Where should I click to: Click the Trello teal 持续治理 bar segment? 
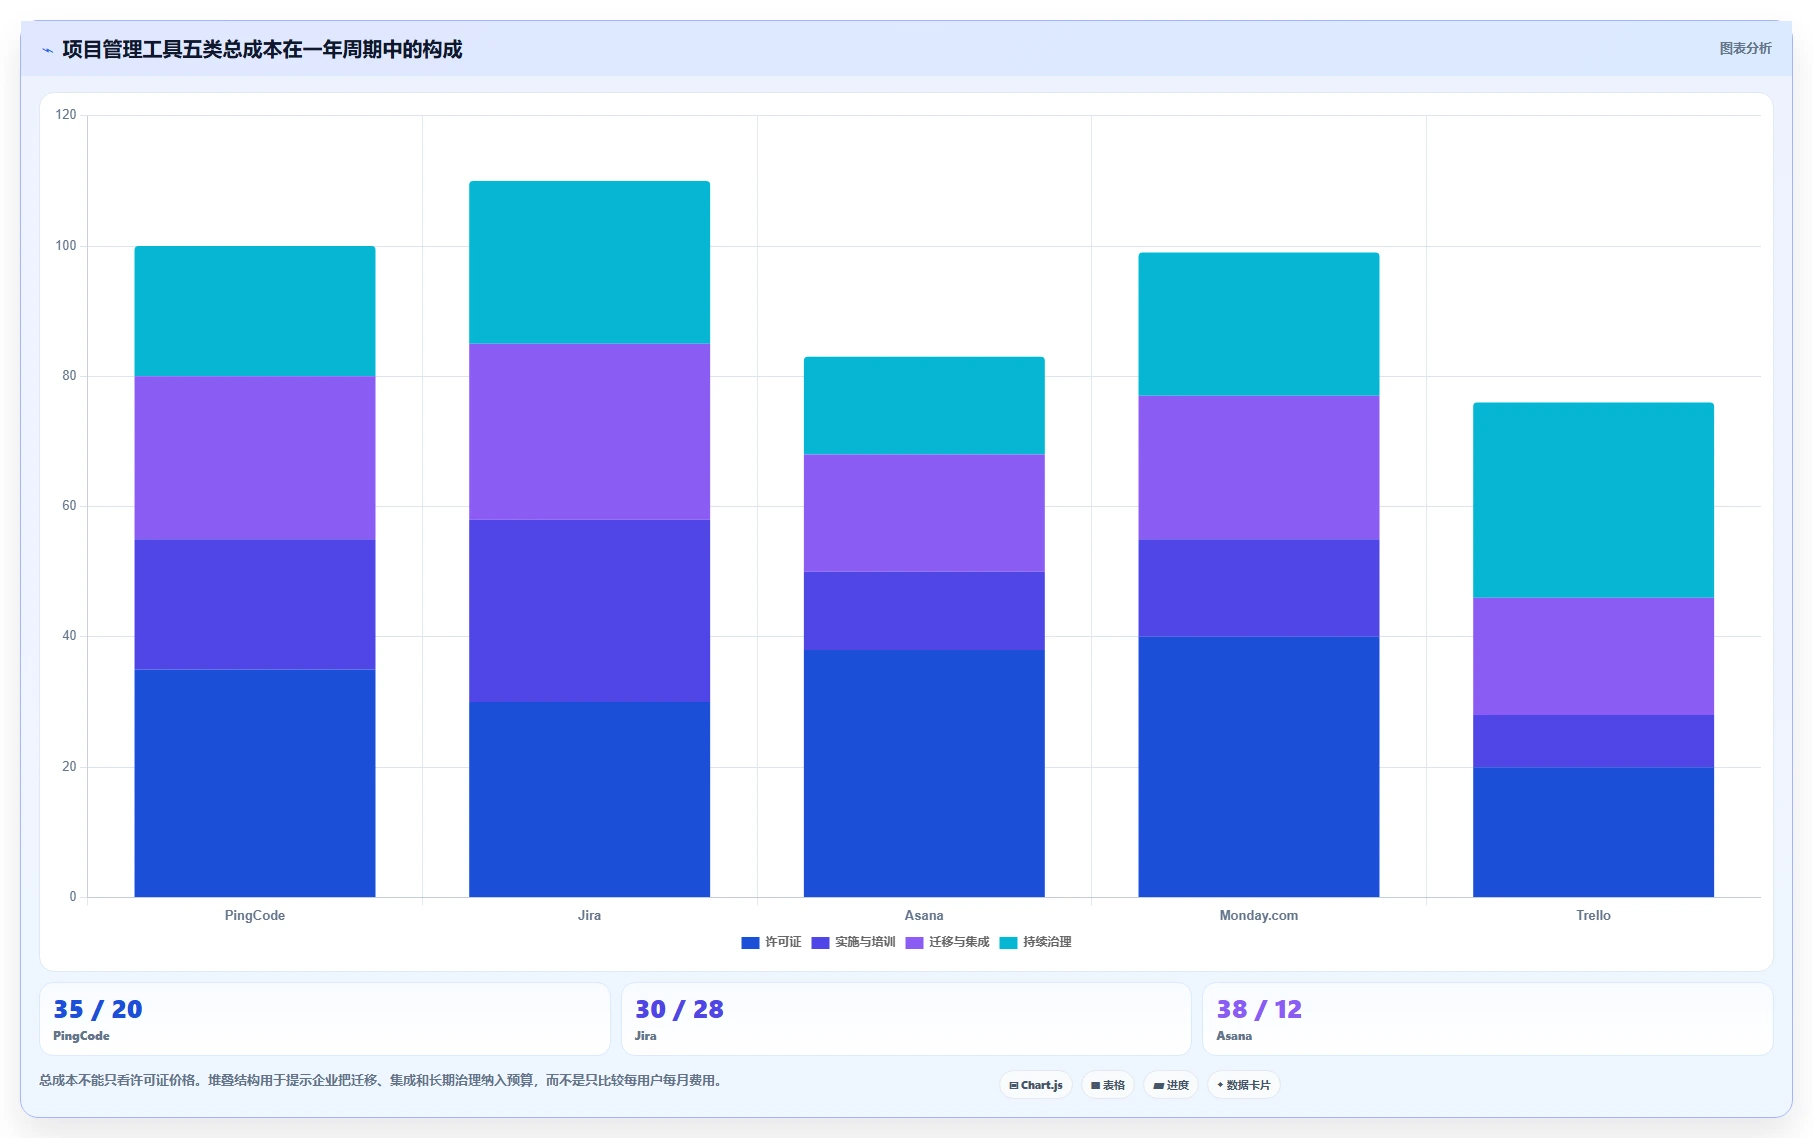1593,500
